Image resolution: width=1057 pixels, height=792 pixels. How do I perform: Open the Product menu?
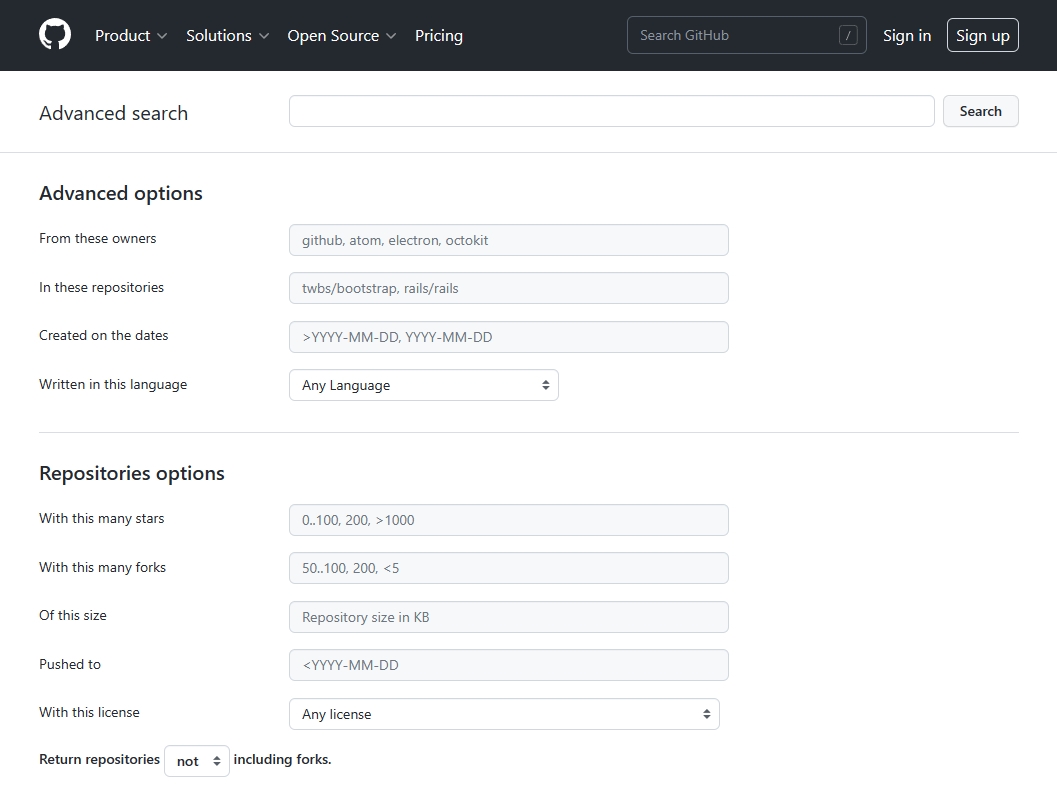131,35
